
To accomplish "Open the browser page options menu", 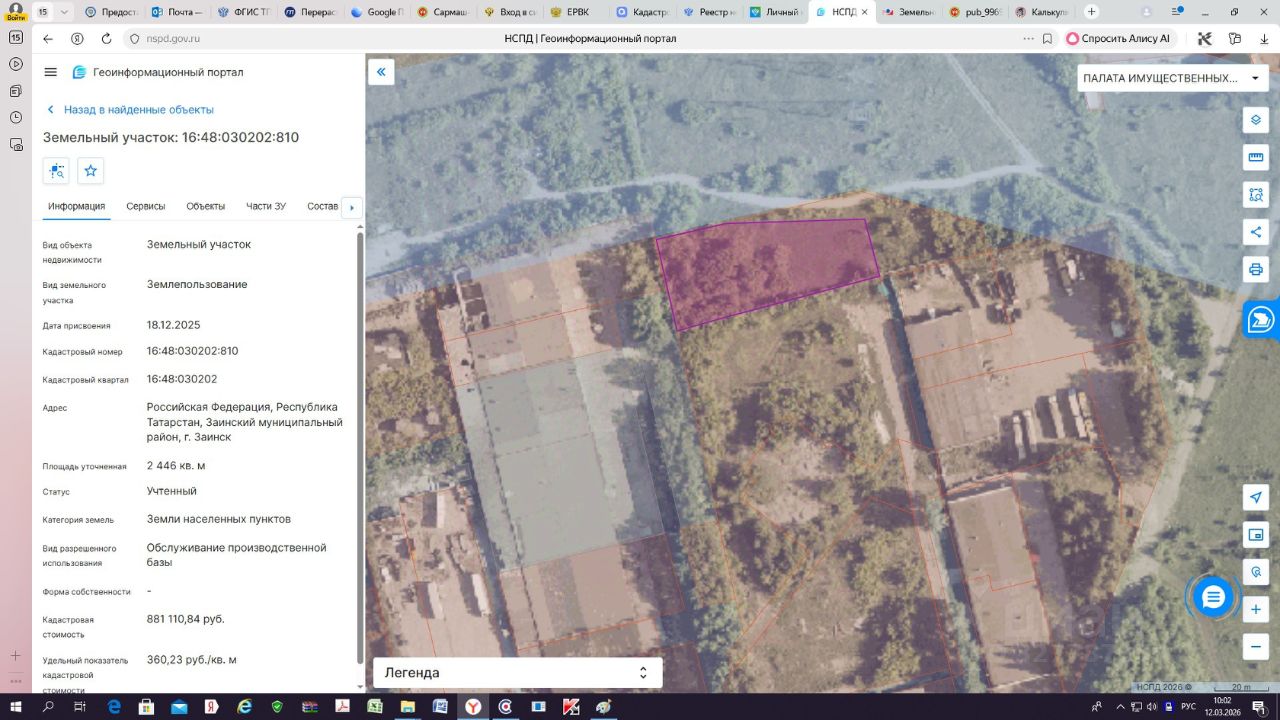I will [1028, 38].
